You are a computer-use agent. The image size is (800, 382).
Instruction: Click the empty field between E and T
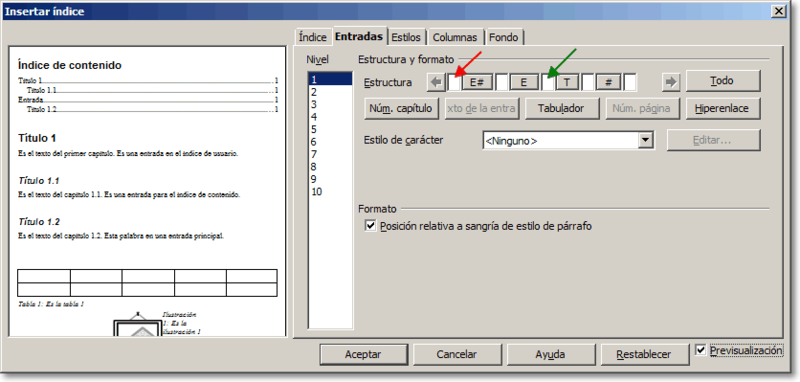[x=547, y=82]
